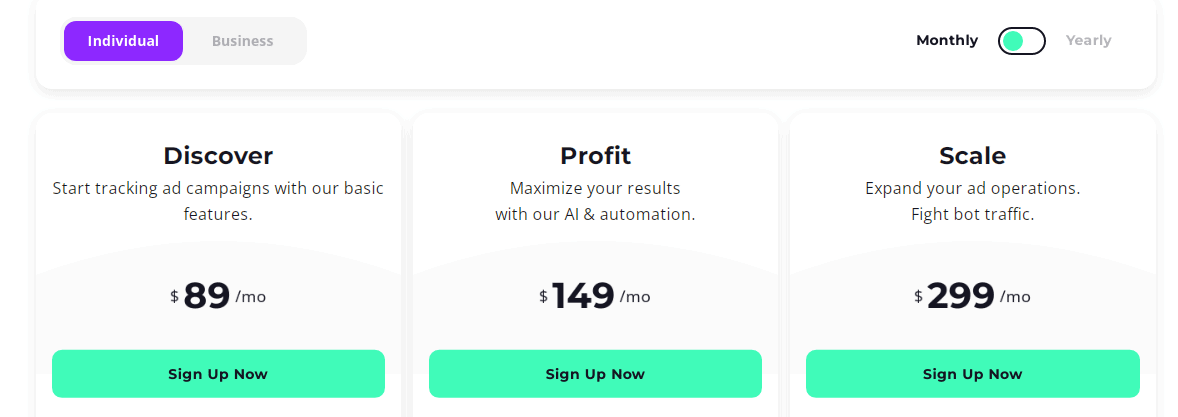Click the Profit plan's AI & automation description
This screenshot has height=417, width=1178.
(595, 214)
